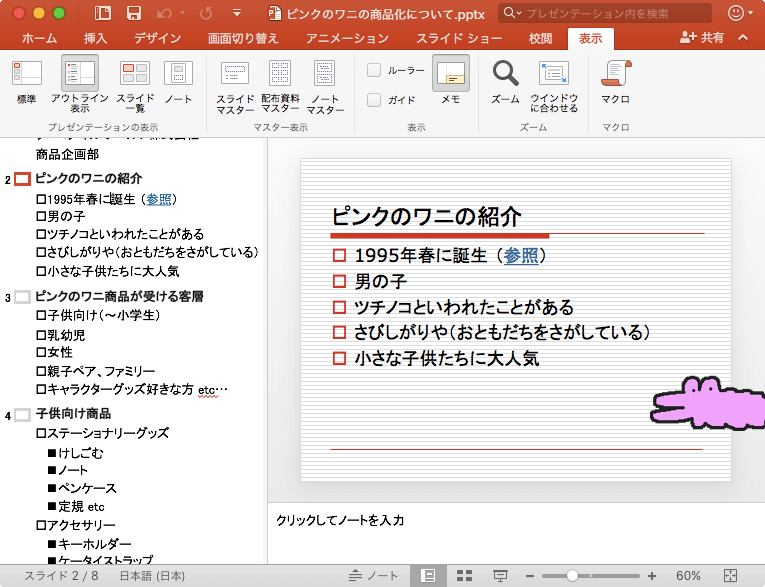765x587 pixels.
Task: Select アウトライン表示 view button
Action: [x=80, y=84]
